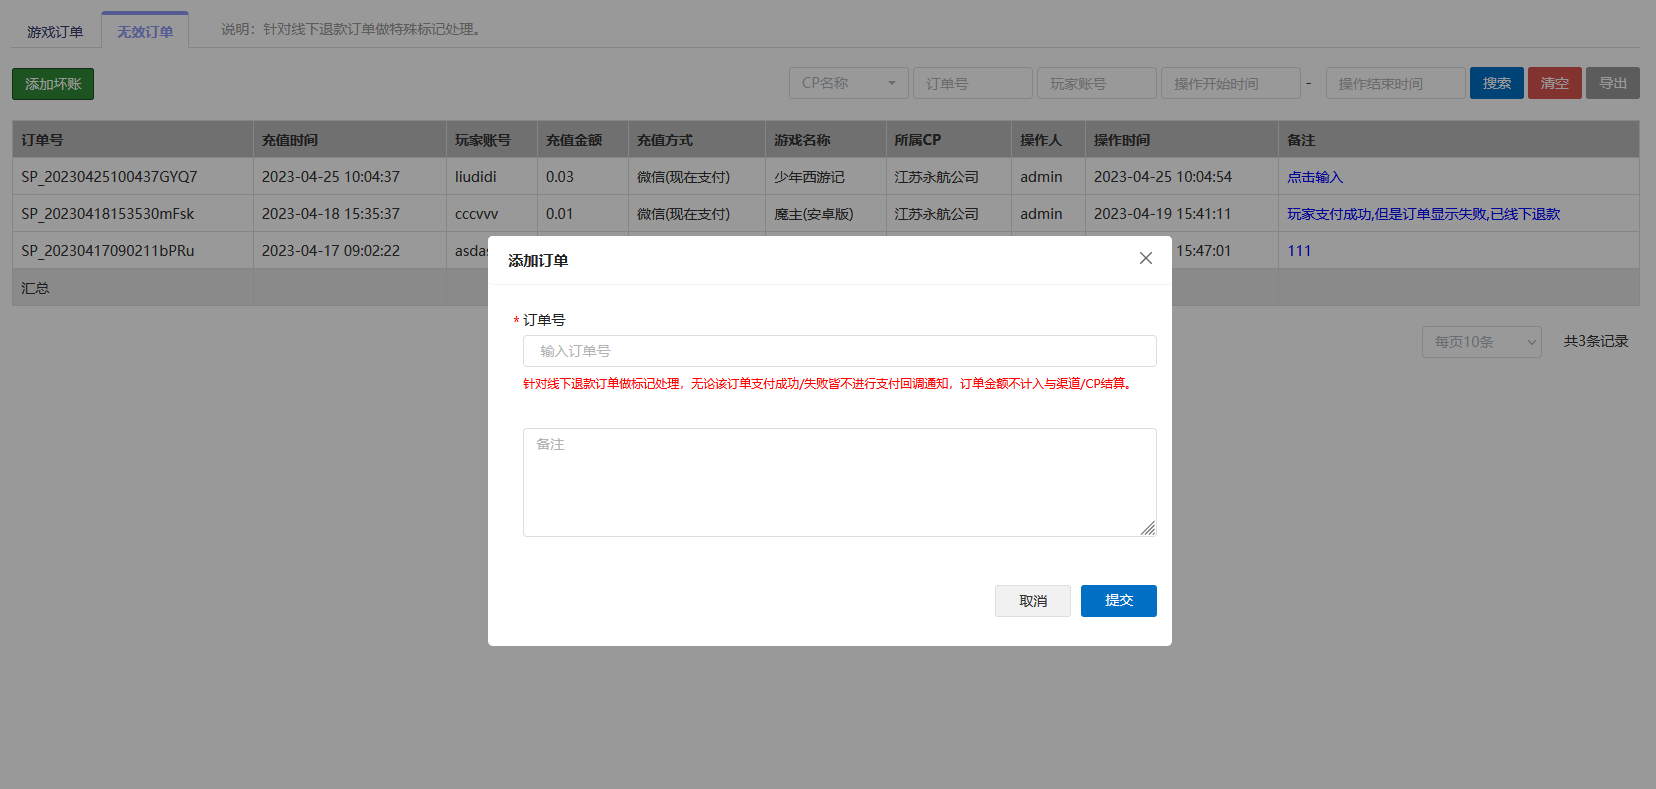Screen dimensions: 1656x789
Task: Click the 导出 export button
Action: (x=1613, y=83)
